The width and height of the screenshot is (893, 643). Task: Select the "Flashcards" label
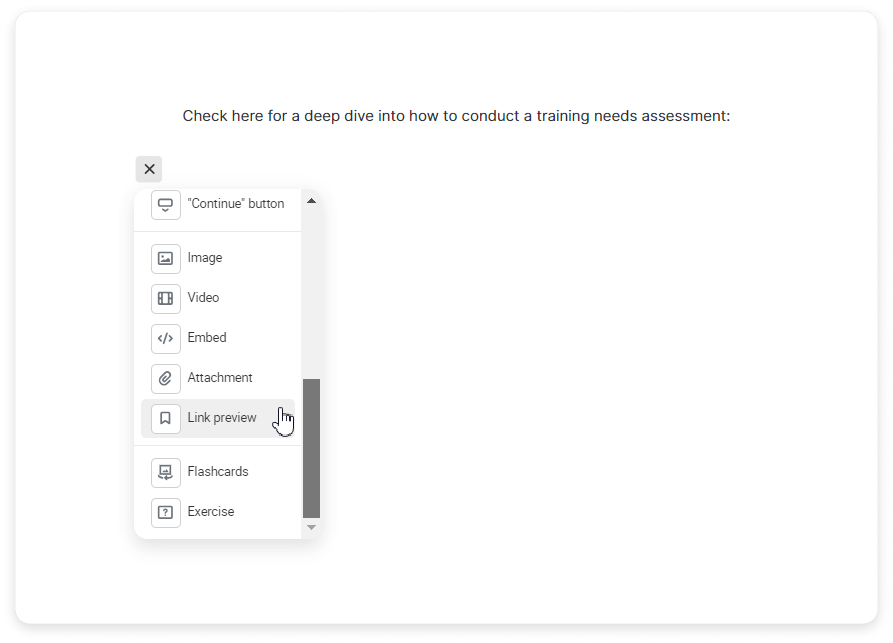218,472
